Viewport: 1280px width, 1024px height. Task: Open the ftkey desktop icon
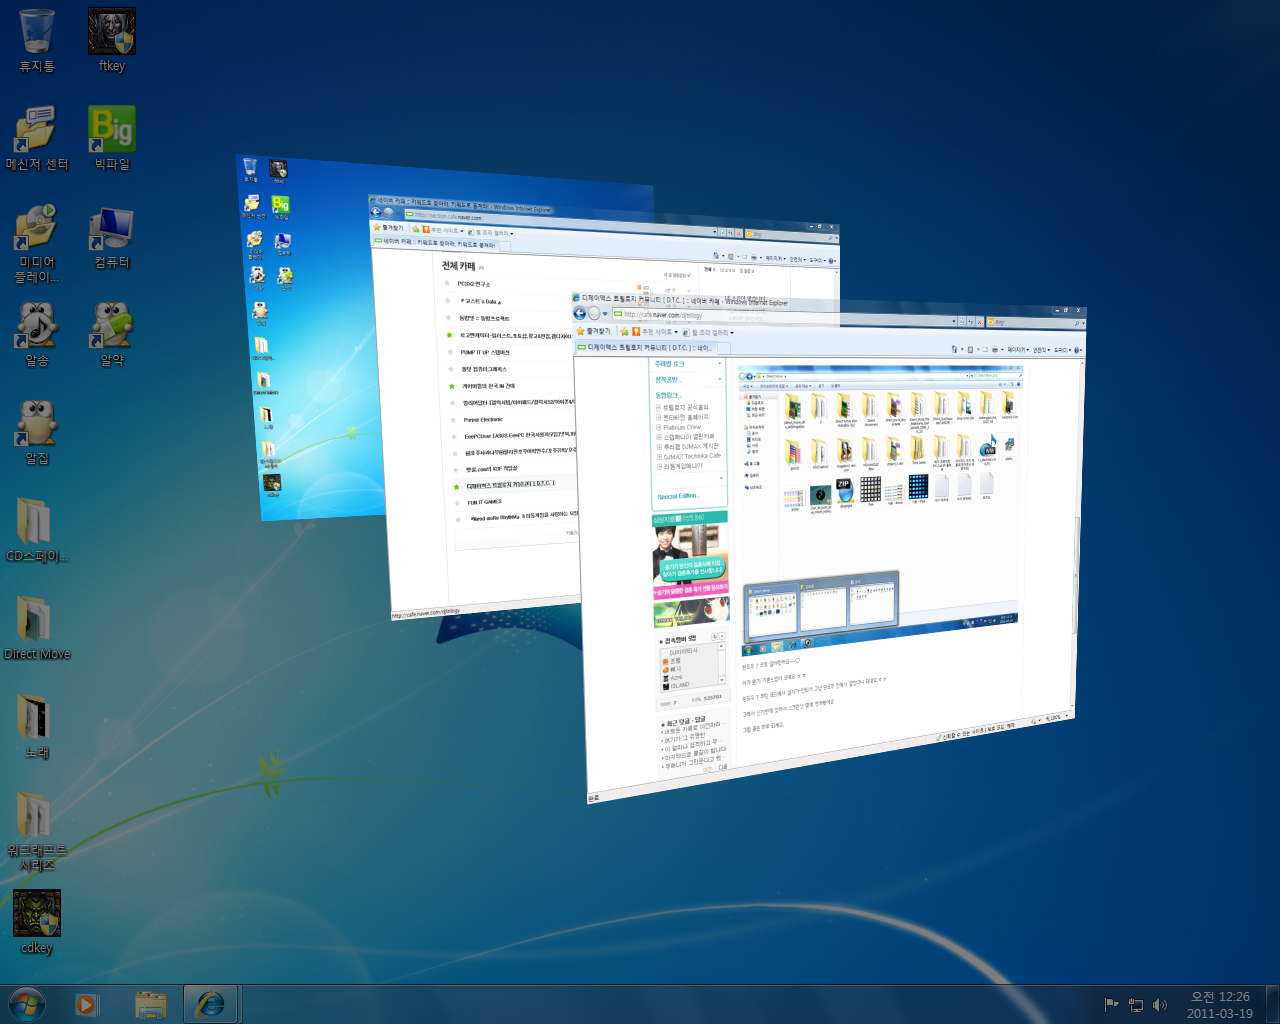tap(112, 42)
